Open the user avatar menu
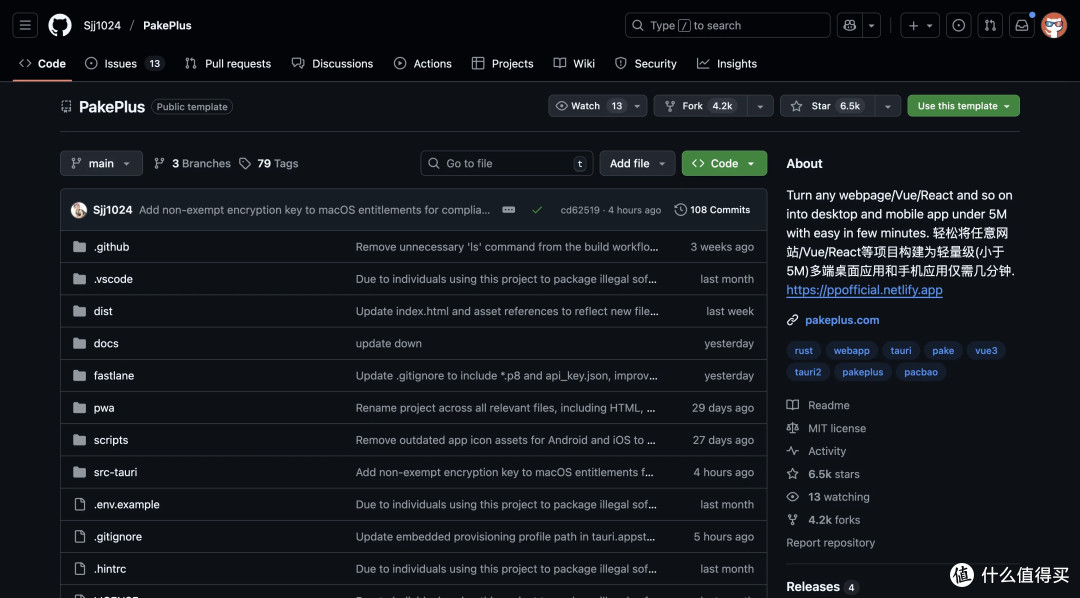 click(x=1054, y=25)
